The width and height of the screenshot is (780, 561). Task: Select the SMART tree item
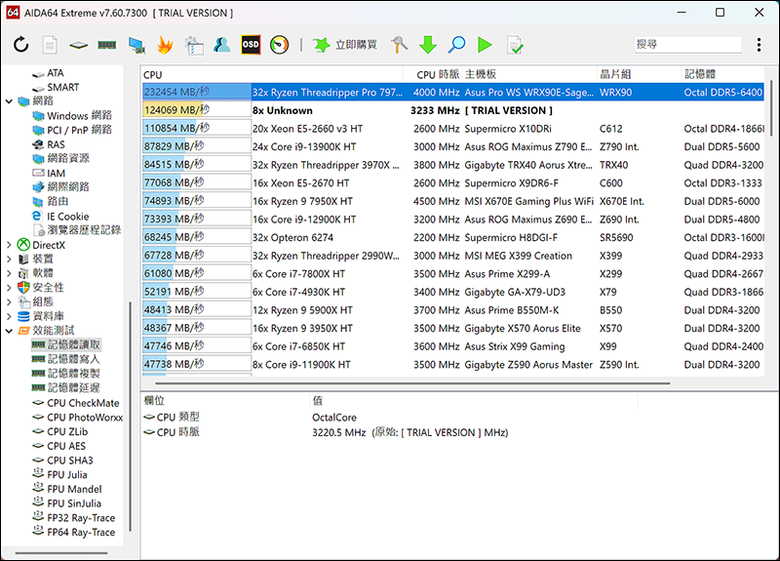tap(55, 88)
